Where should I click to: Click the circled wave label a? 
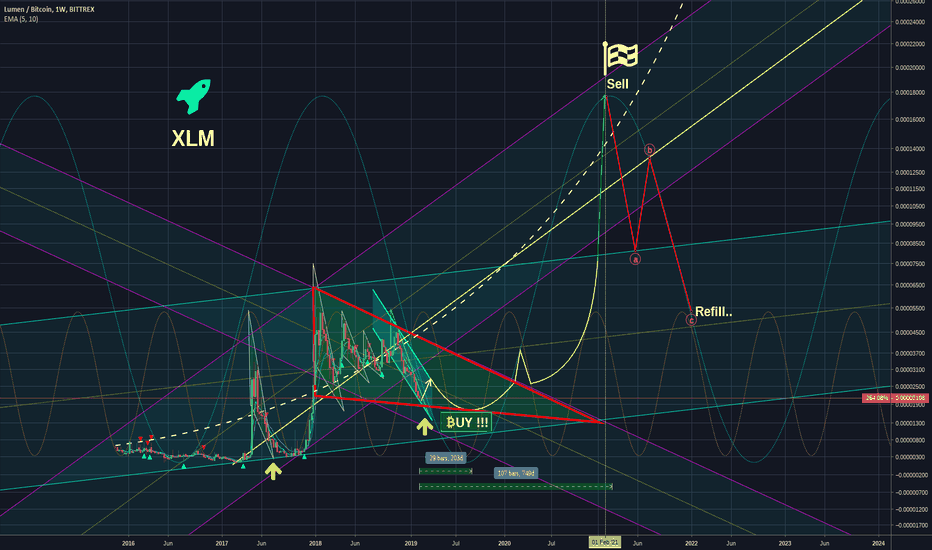pos(635,259)
